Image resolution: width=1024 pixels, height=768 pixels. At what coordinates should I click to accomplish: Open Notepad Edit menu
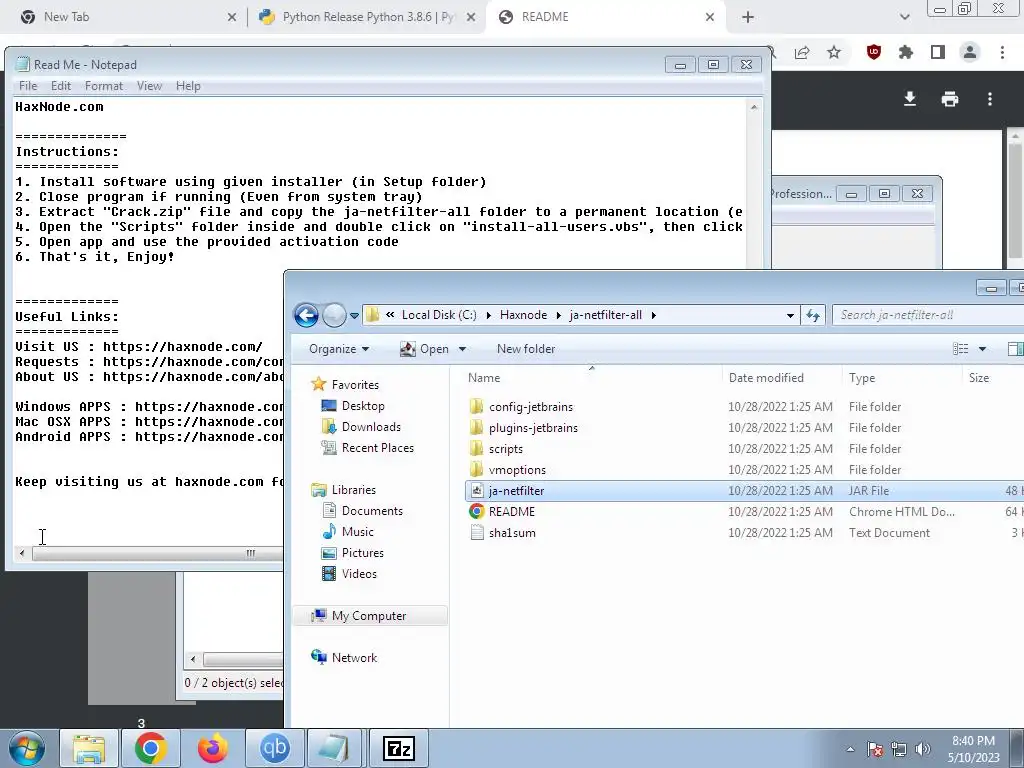click(x=61, y=86)
